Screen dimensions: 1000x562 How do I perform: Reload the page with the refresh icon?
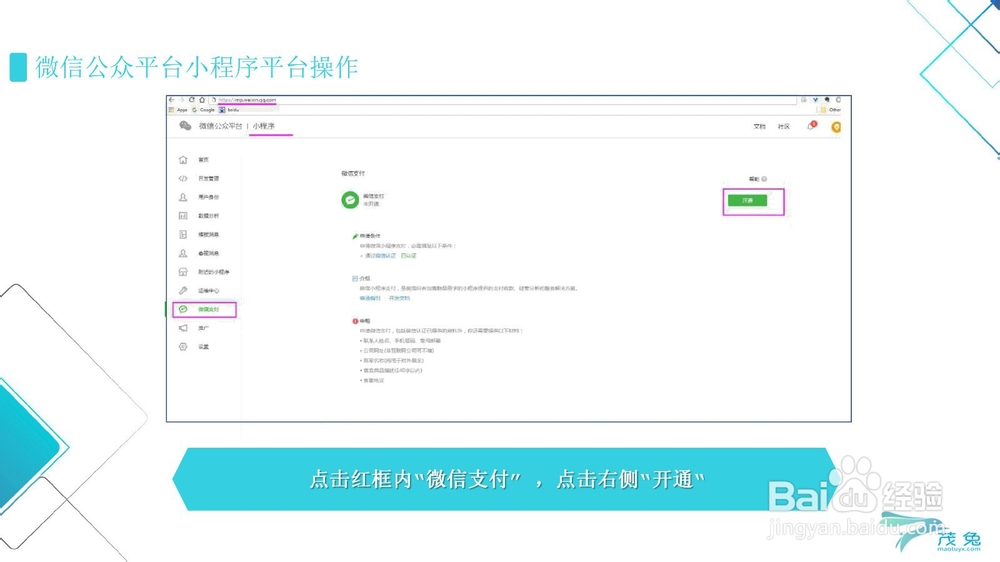click(x=191, y=100)
